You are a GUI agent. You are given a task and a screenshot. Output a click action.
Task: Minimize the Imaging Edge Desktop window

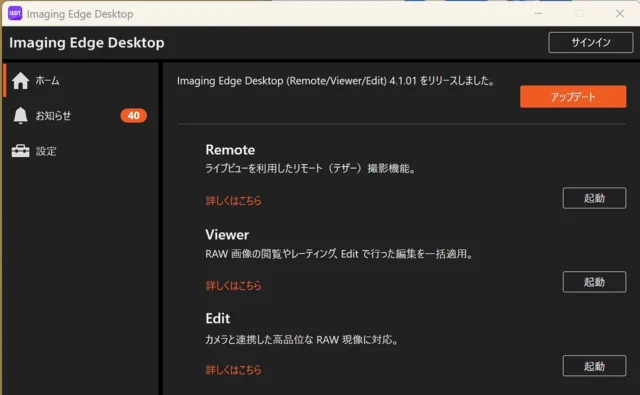click(x=538, y=13)
